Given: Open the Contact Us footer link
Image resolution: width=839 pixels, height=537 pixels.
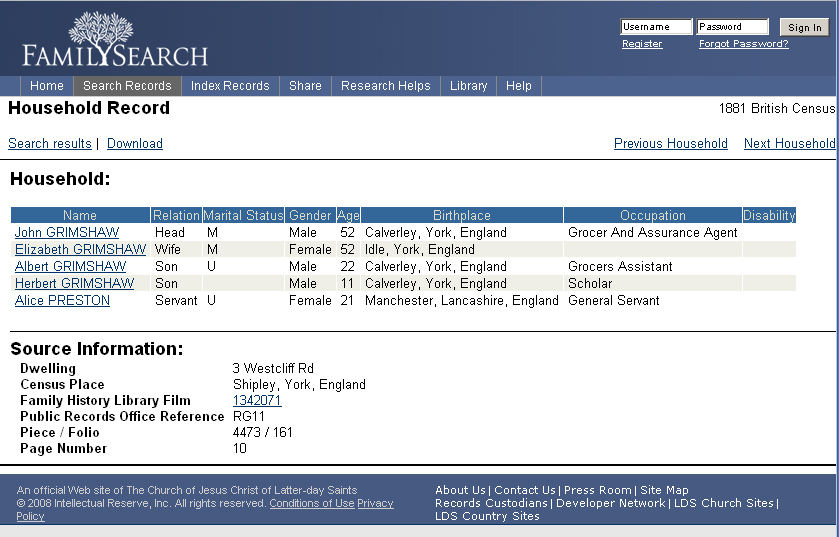Looking at the screenshot, I should 524,491.
